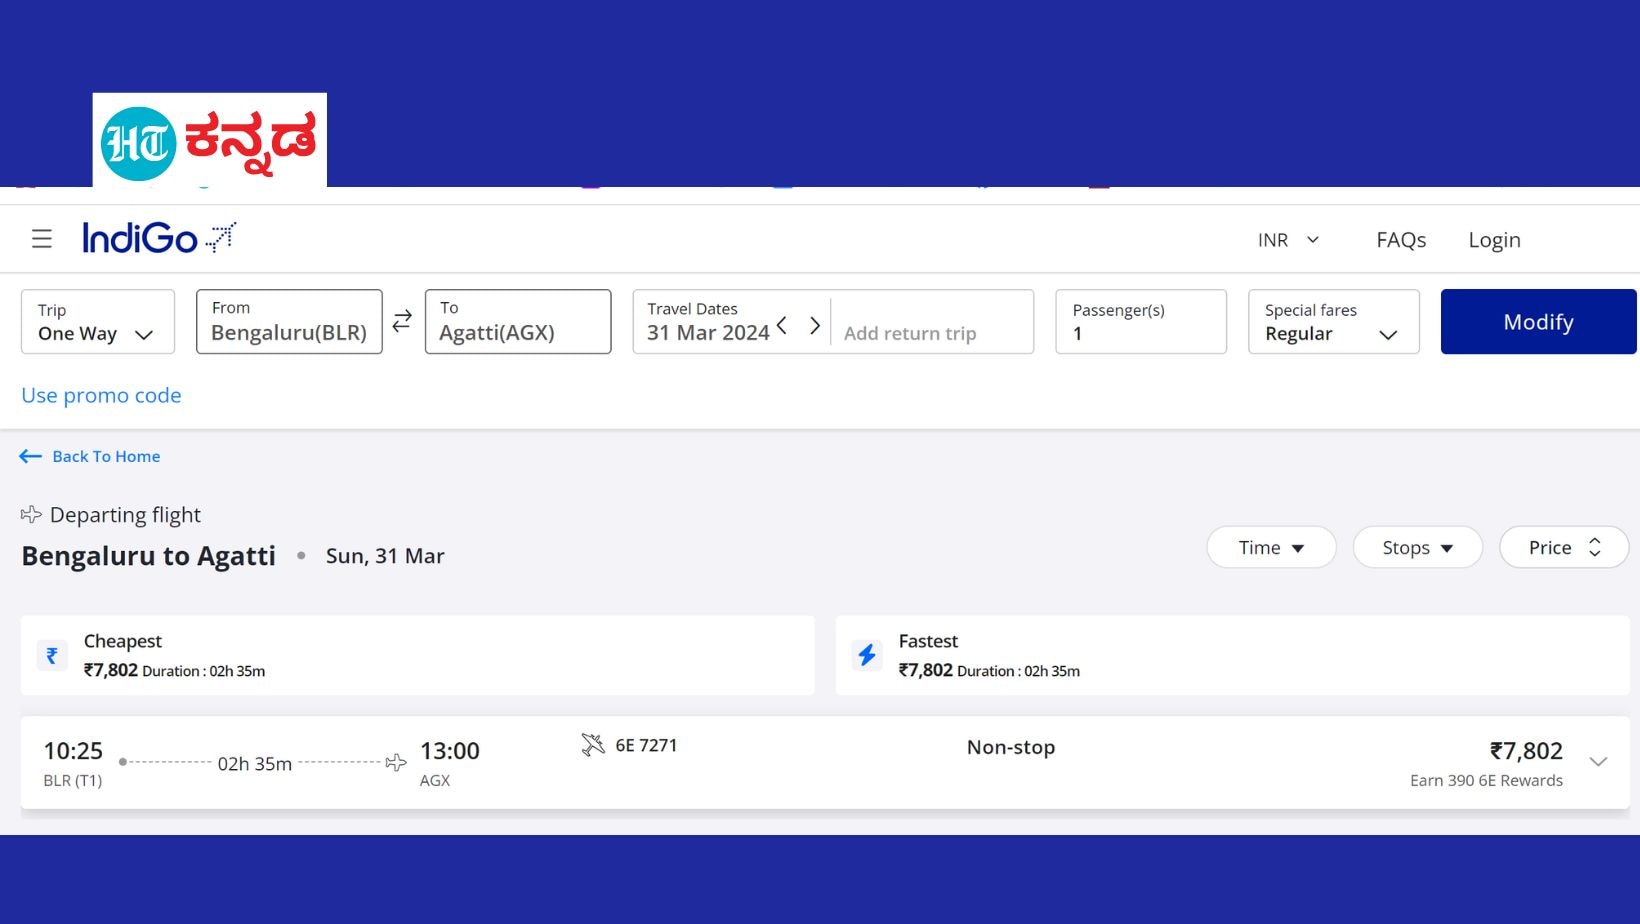Click the 02h 35m duration in flight row
The width and height of the screenshot is (1640, 924).
coord(255,763)
